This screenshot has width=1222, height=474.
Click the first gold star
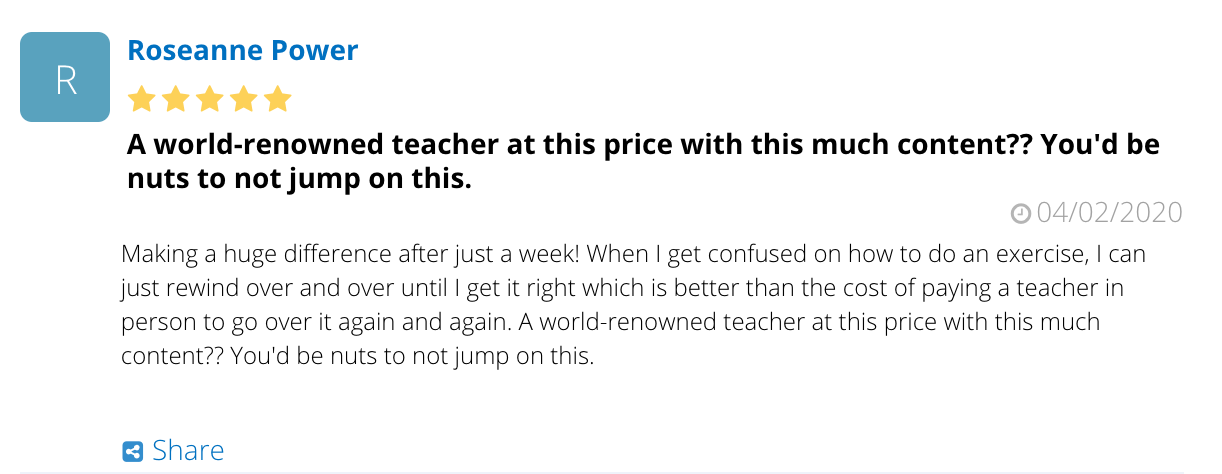point(142,99)
